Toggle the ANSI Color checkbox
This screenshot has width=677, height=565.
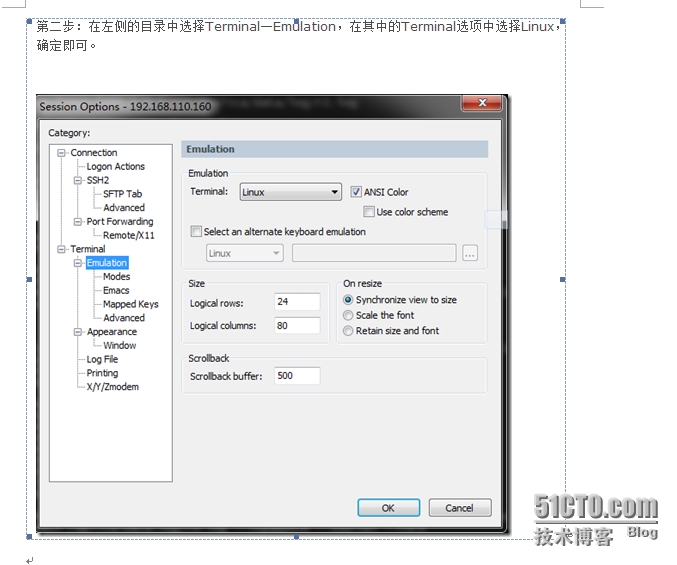(x=356, y=192)
